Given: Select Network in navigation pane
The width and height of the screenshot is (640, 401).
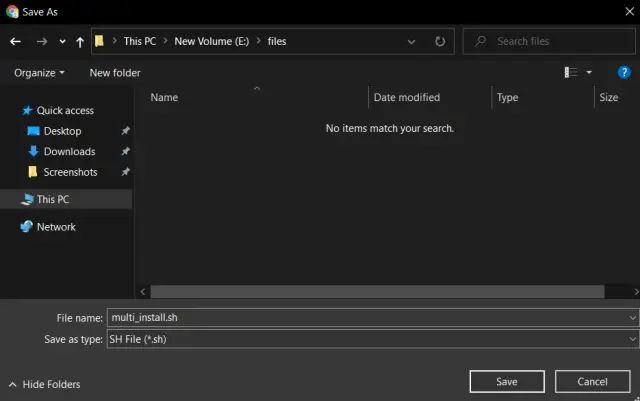Looking at the screenshot, I should tap(56, 227).
